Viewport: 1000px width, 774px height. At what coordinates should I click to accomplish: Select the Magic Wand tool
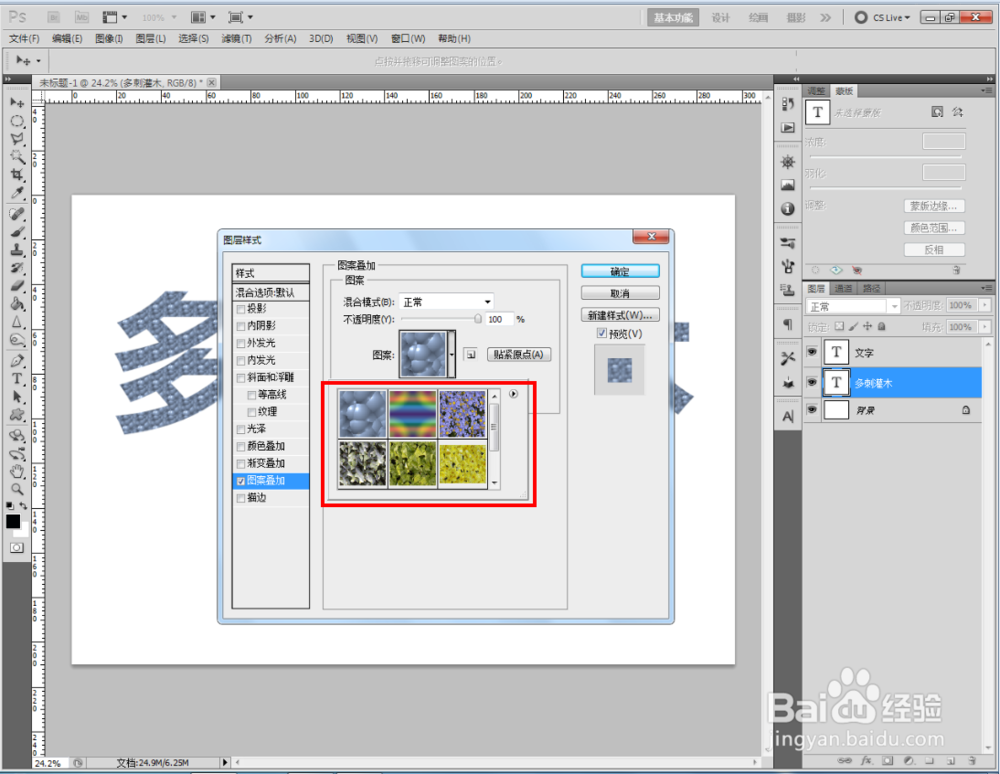(x=17, y=156)
